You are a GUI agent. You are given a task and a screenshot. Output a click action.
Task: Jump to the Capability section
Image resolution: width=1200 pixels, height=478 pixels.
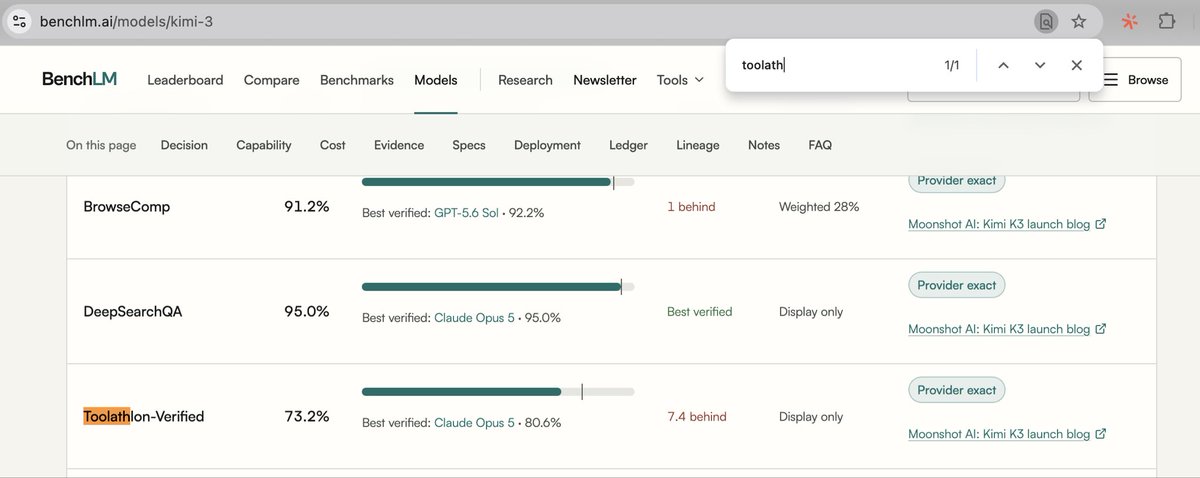click(264, 145)
